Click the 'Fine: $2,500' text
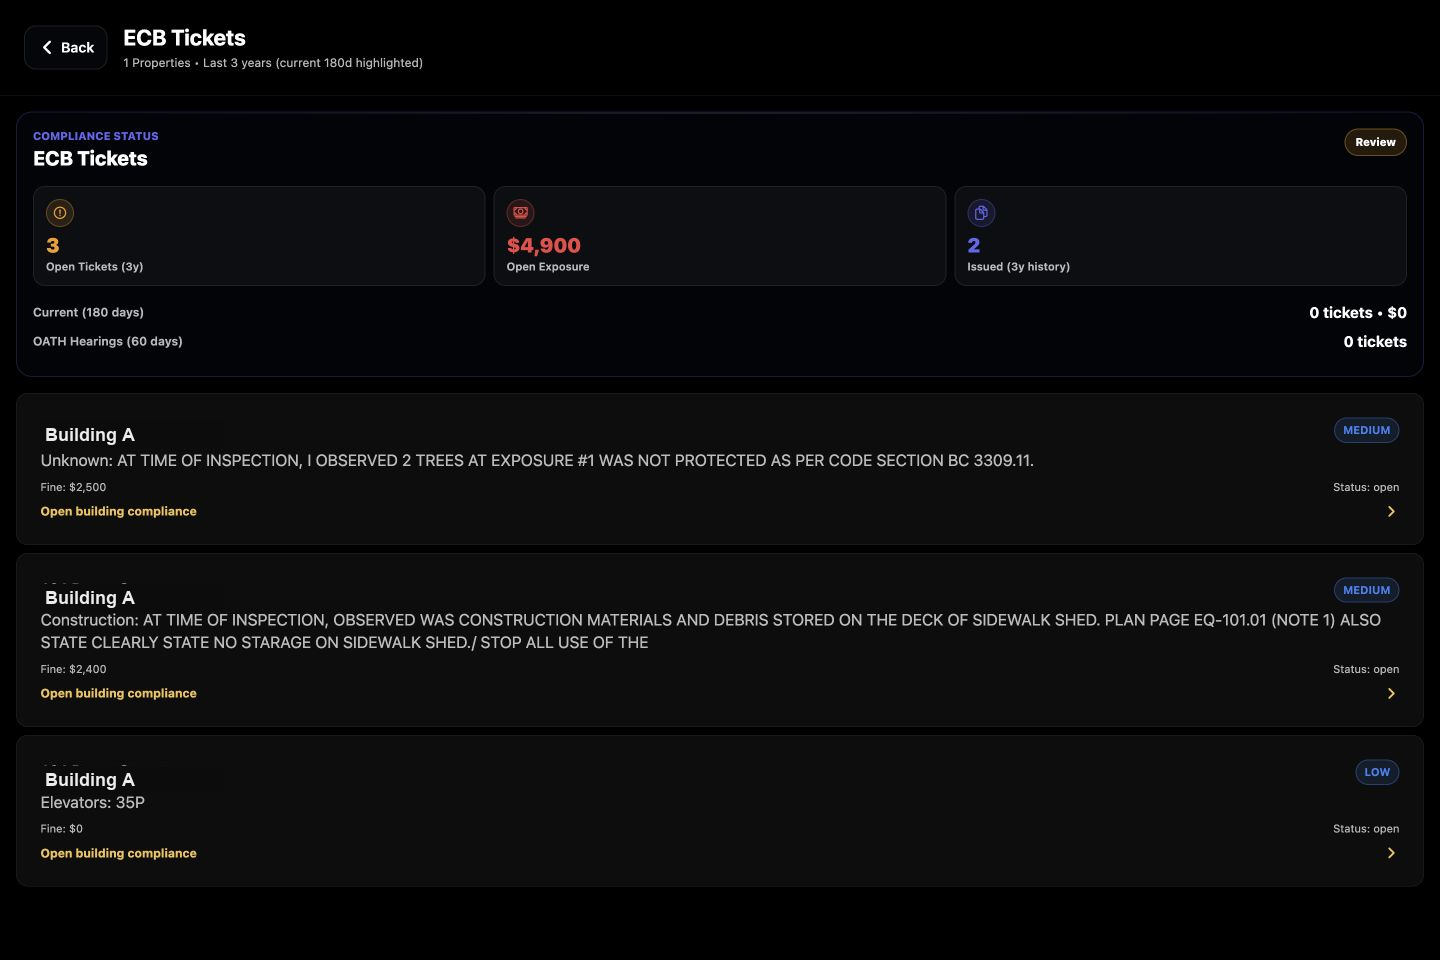1440x960 pixels. [x=73, y=487]
